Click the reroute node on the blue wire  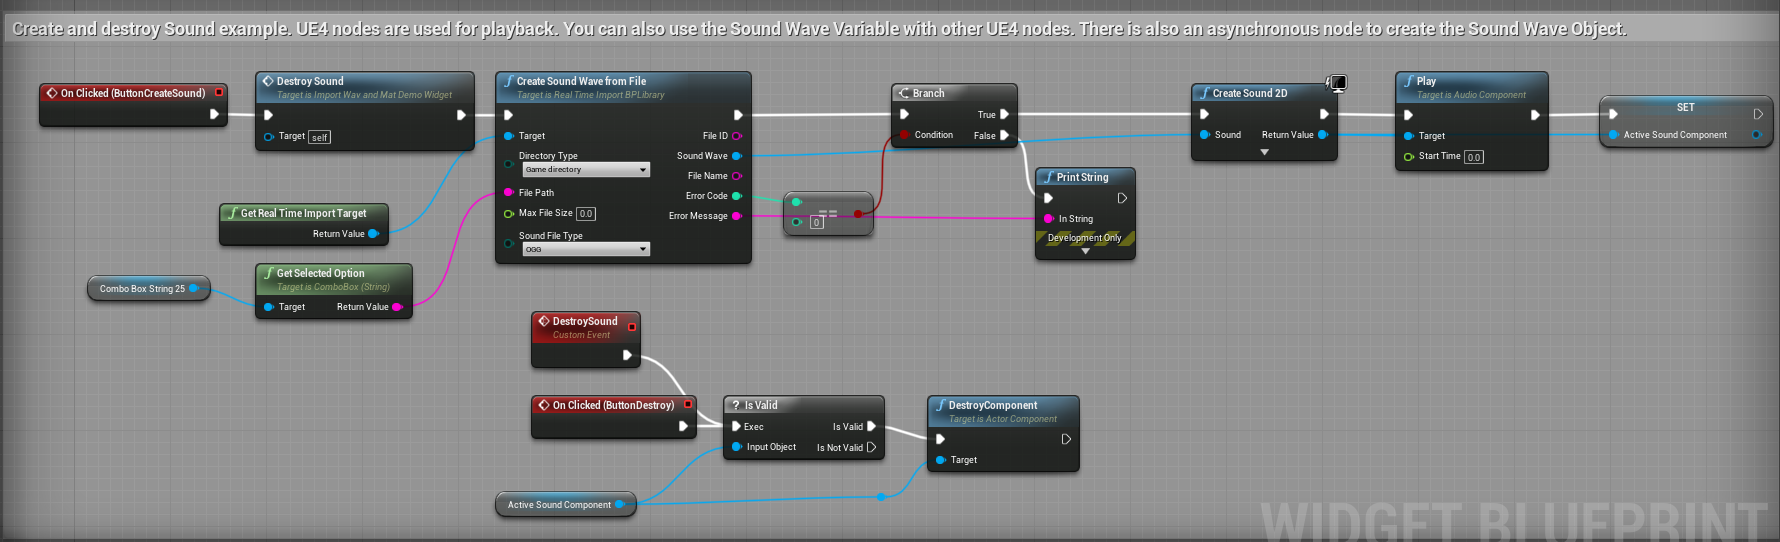(881, 497)
